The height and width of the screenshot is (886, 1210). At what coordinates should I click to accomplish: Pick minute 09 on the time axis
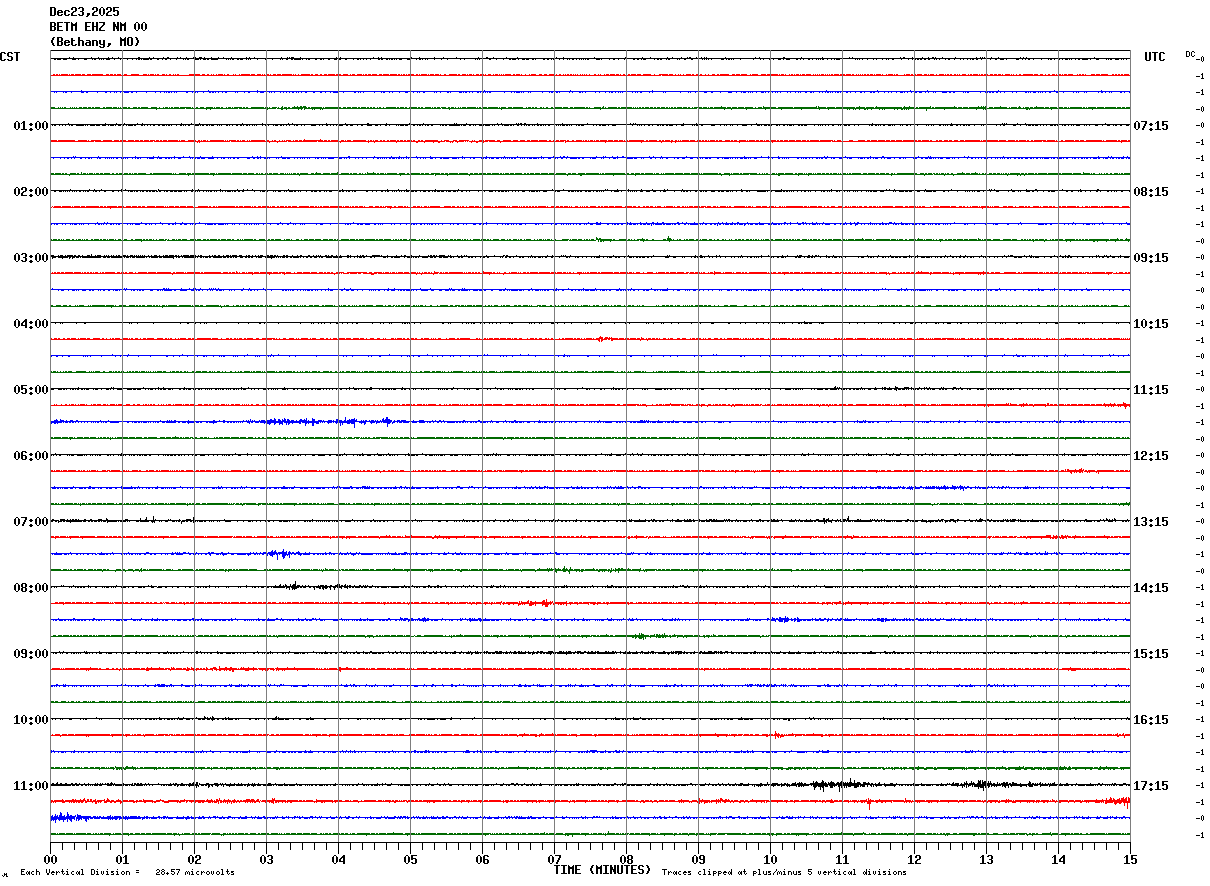click(698, 859)
